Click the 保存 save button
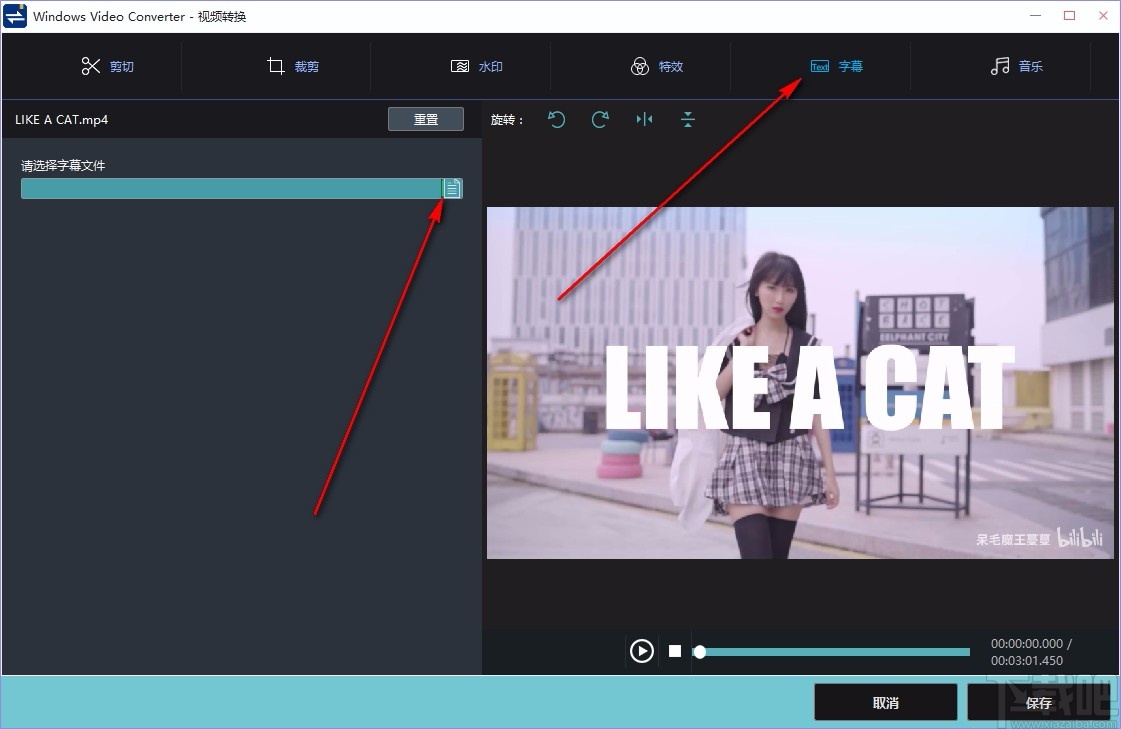 click(1038, 702)
